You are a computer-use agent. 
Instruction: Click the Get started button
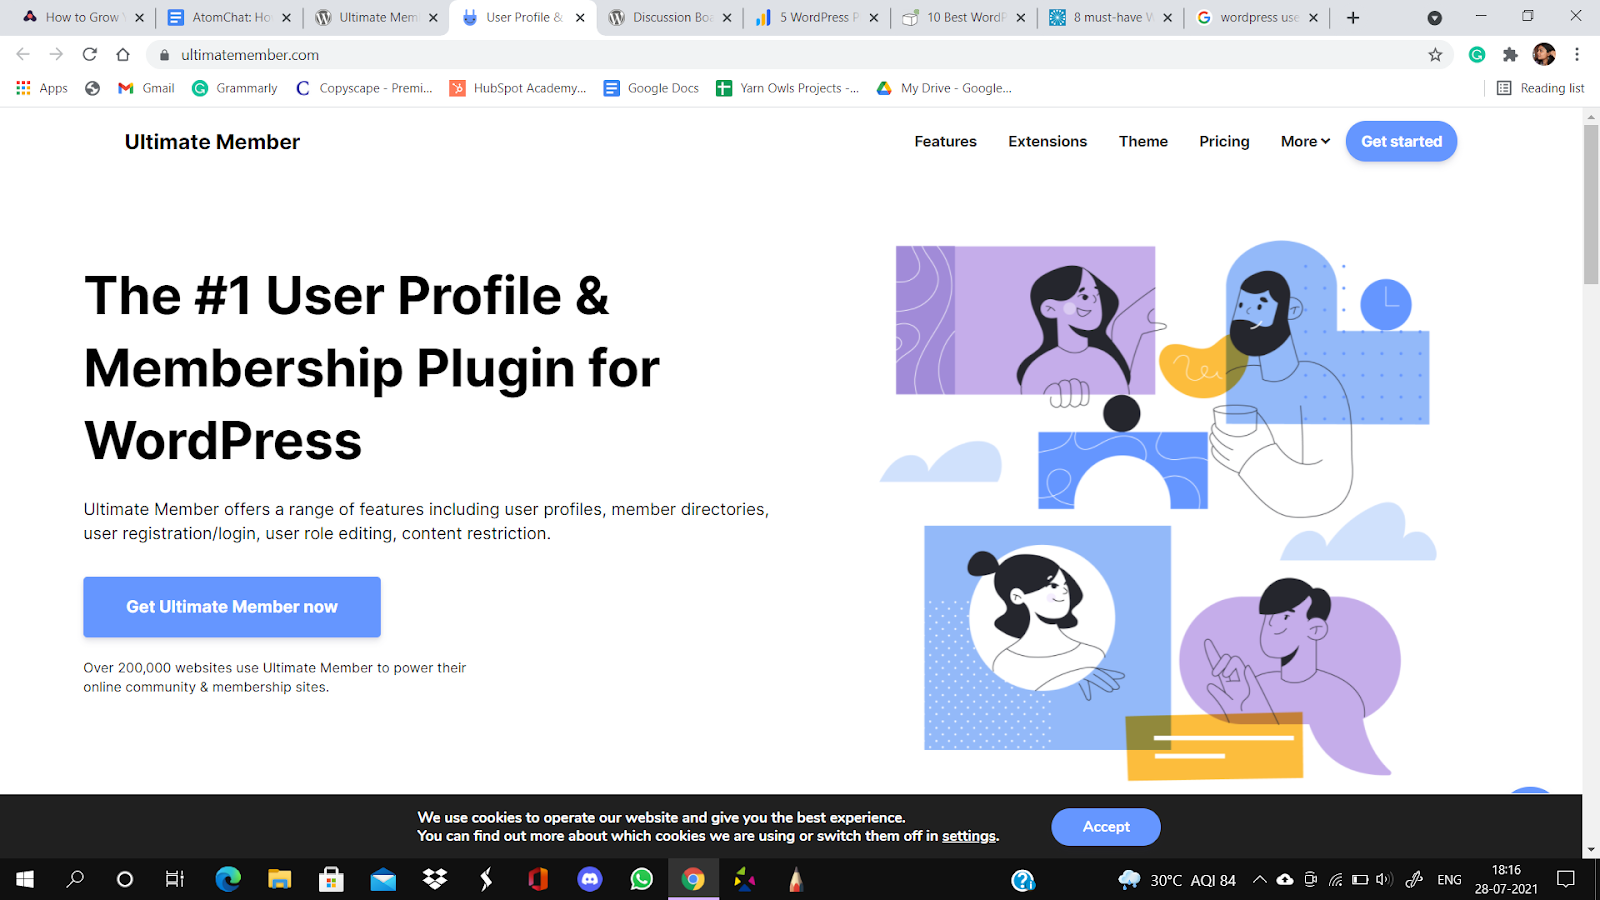[1401, 141]
